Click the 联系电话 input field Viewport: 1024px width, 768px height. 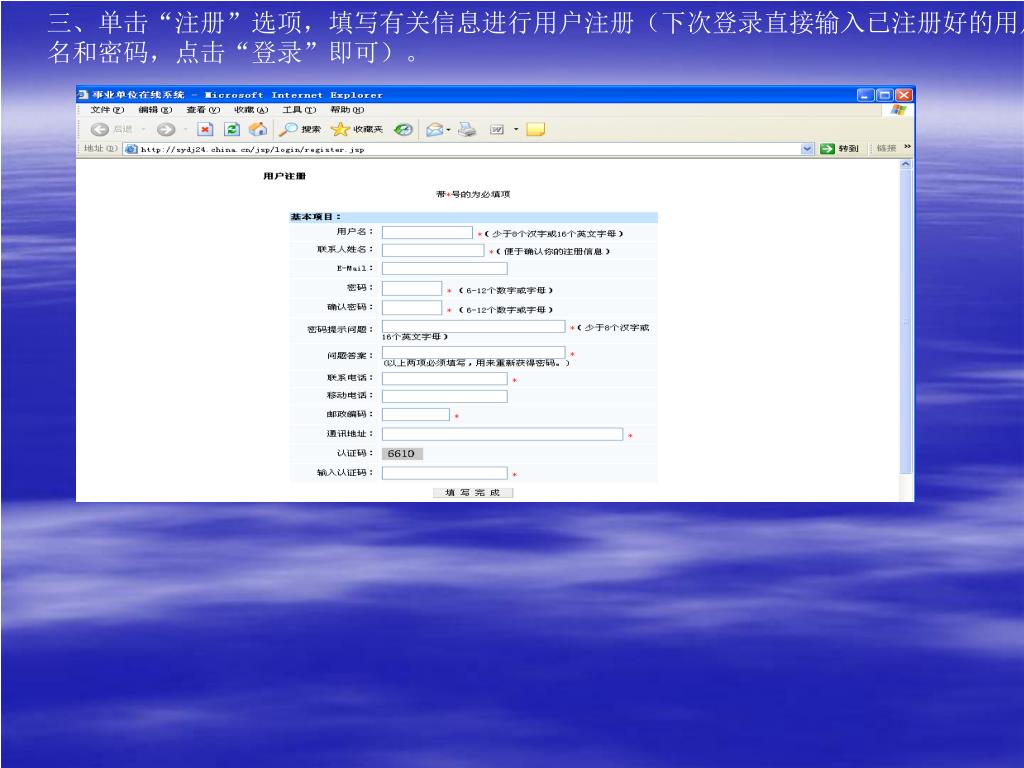click(445, 378)
